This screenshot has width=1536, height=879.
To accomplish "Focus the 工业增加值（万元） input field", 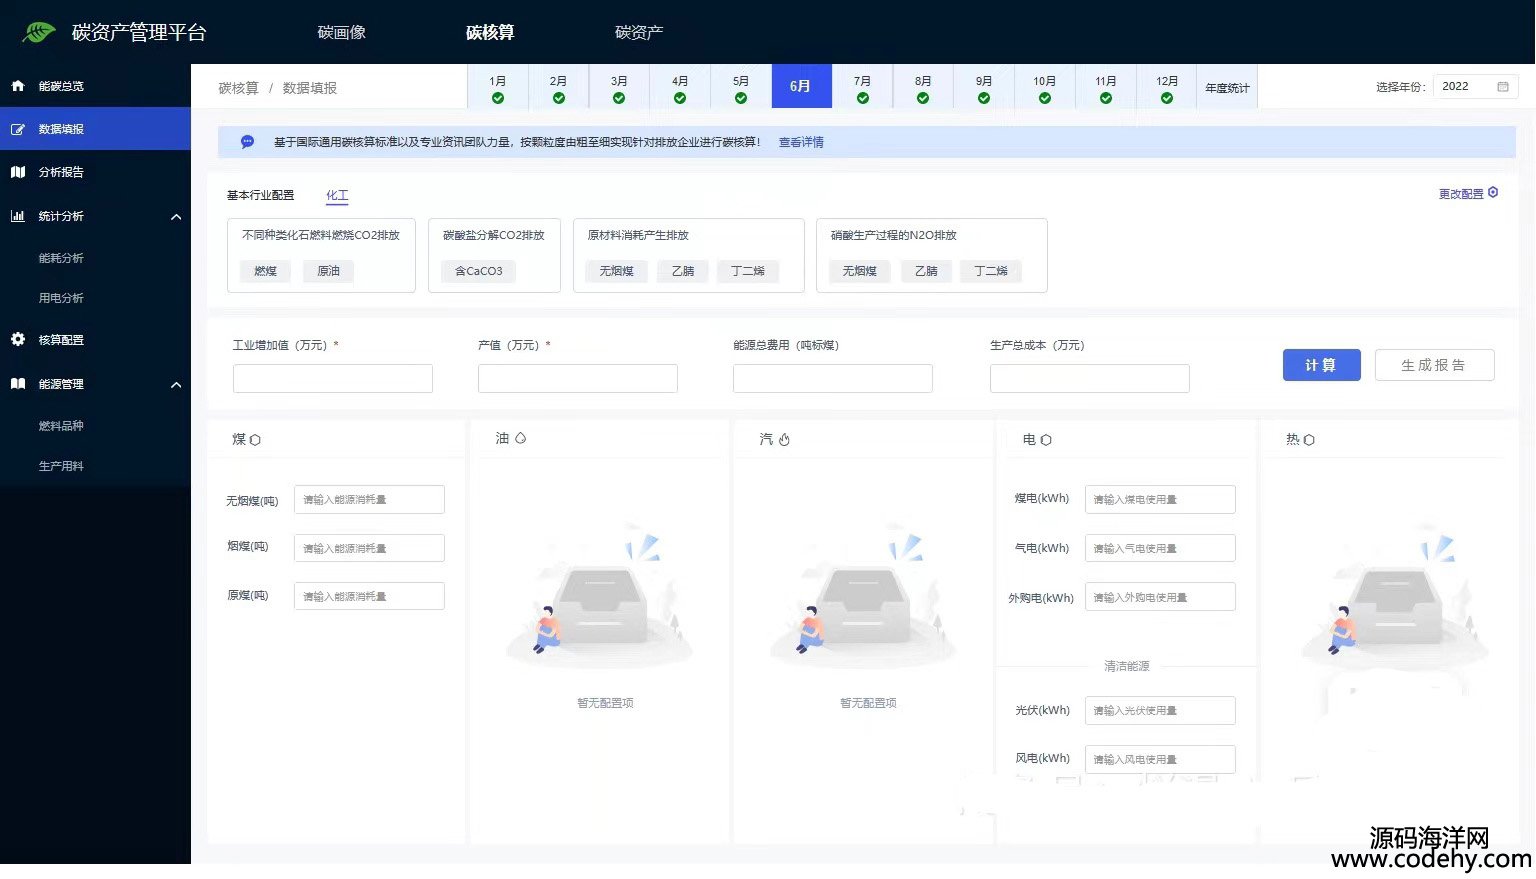I will [333, 378].
